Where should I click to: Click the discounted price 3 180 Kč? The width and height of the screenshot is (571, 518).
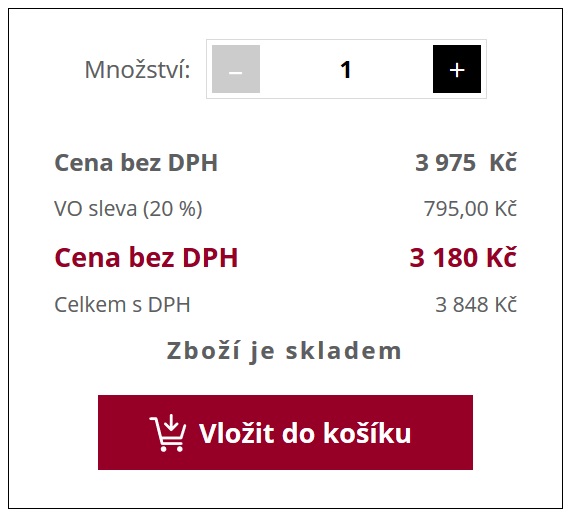pos(463,258)
